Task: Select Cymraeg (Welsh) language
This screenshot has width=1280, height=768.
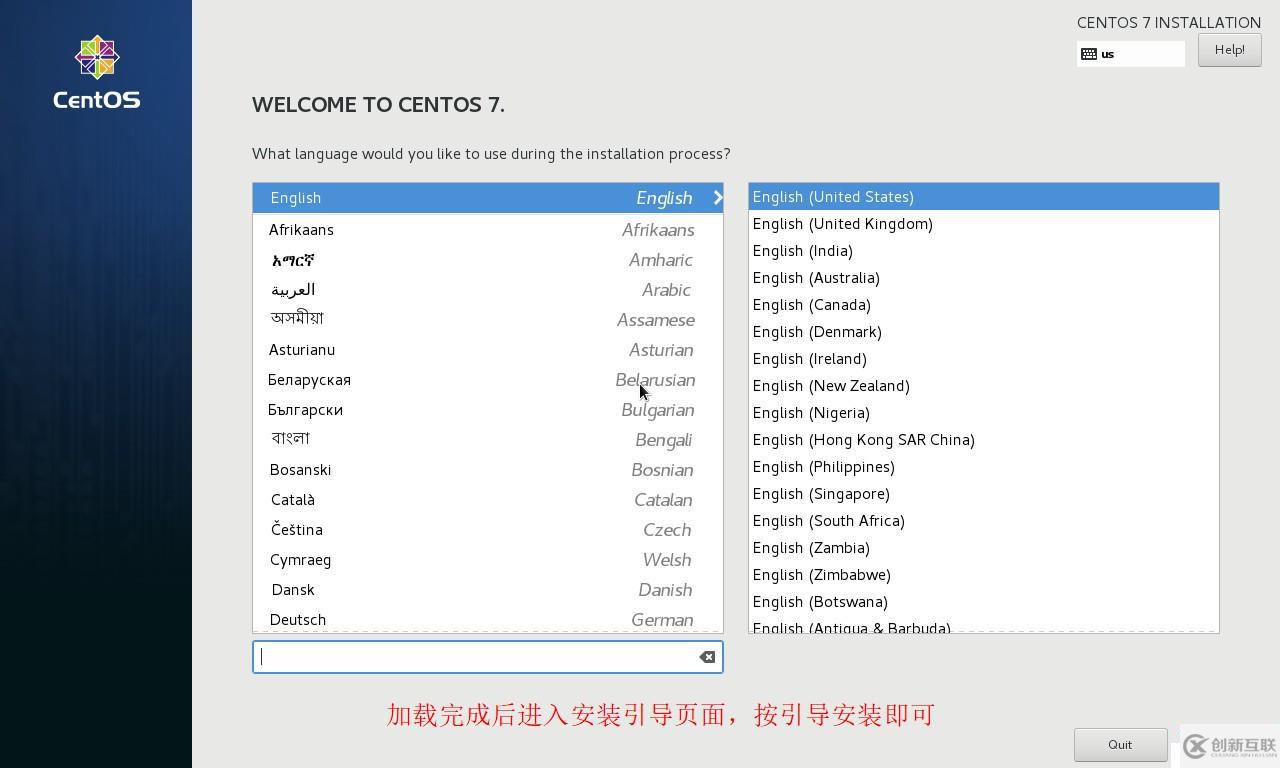Action: pyautogui.click(x=488, y=560)
